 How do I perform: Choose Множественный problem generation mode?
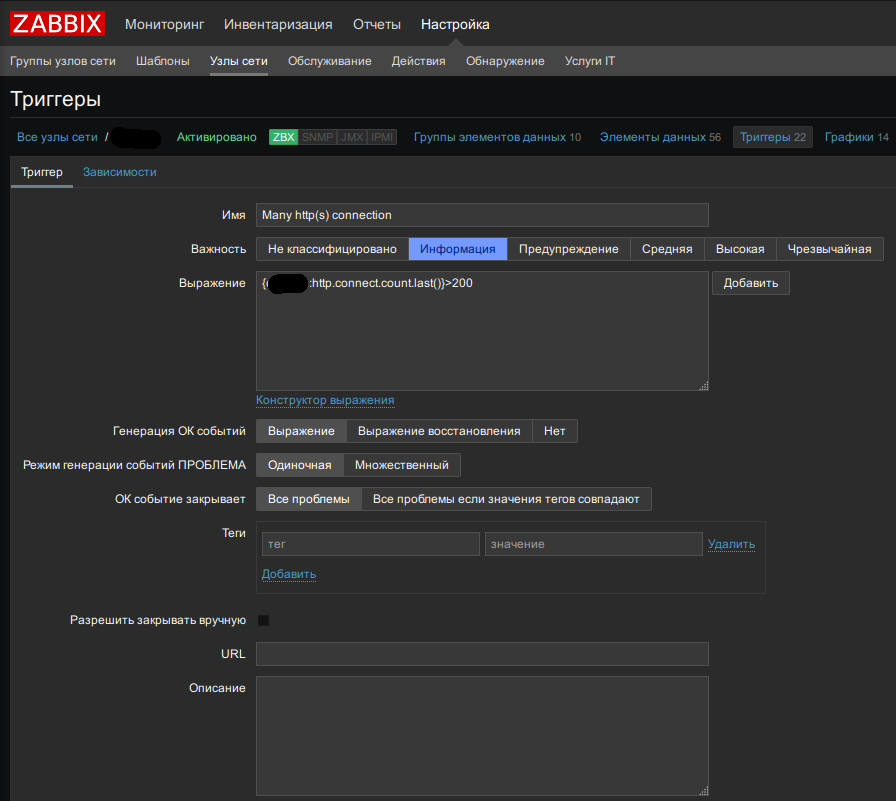402,465
